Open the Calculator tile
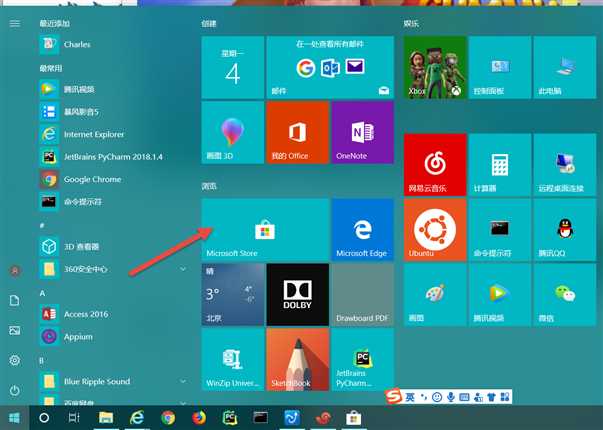 500,165
